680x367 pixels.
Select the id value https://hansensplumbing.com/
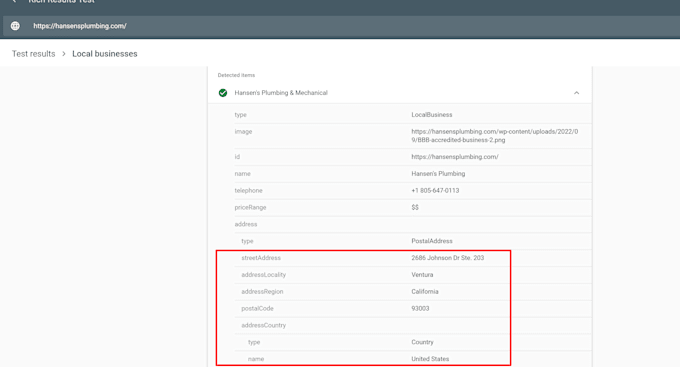454,157
